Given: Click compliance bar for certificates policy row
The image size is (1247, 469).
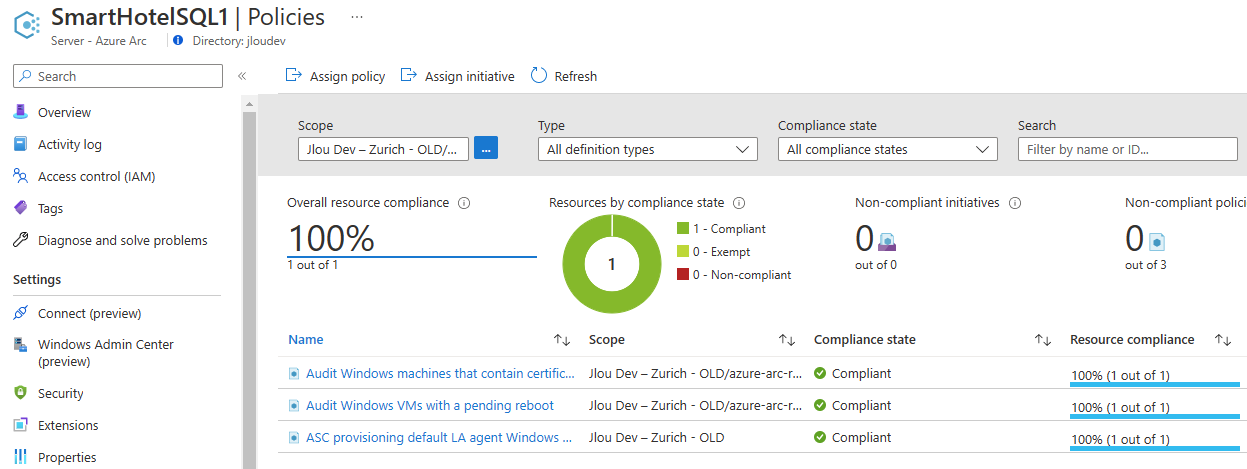Looking at the screenshot, I should (1155, 383).
